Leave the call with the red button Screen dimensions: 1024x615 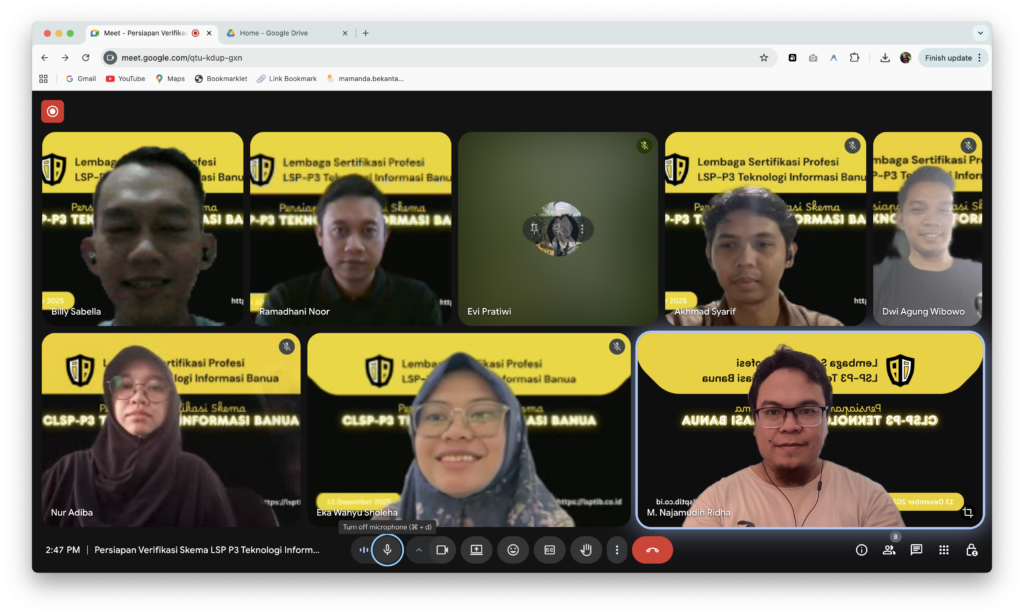click(x=652, y=549)
